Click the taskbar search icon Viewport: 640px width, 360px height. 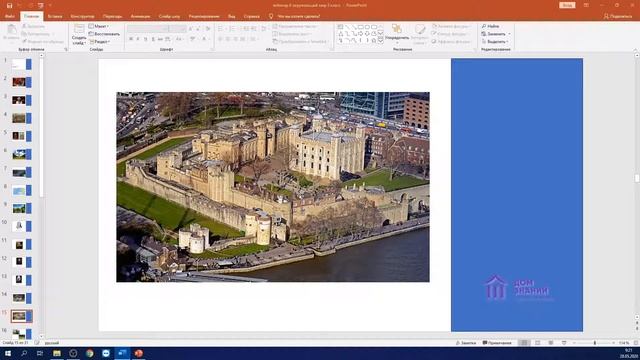point(24,353)
